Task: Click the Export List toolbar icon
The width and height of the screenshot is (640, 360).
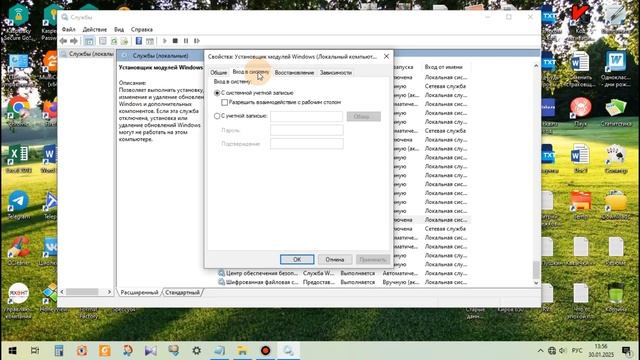Action: point(124,41)
